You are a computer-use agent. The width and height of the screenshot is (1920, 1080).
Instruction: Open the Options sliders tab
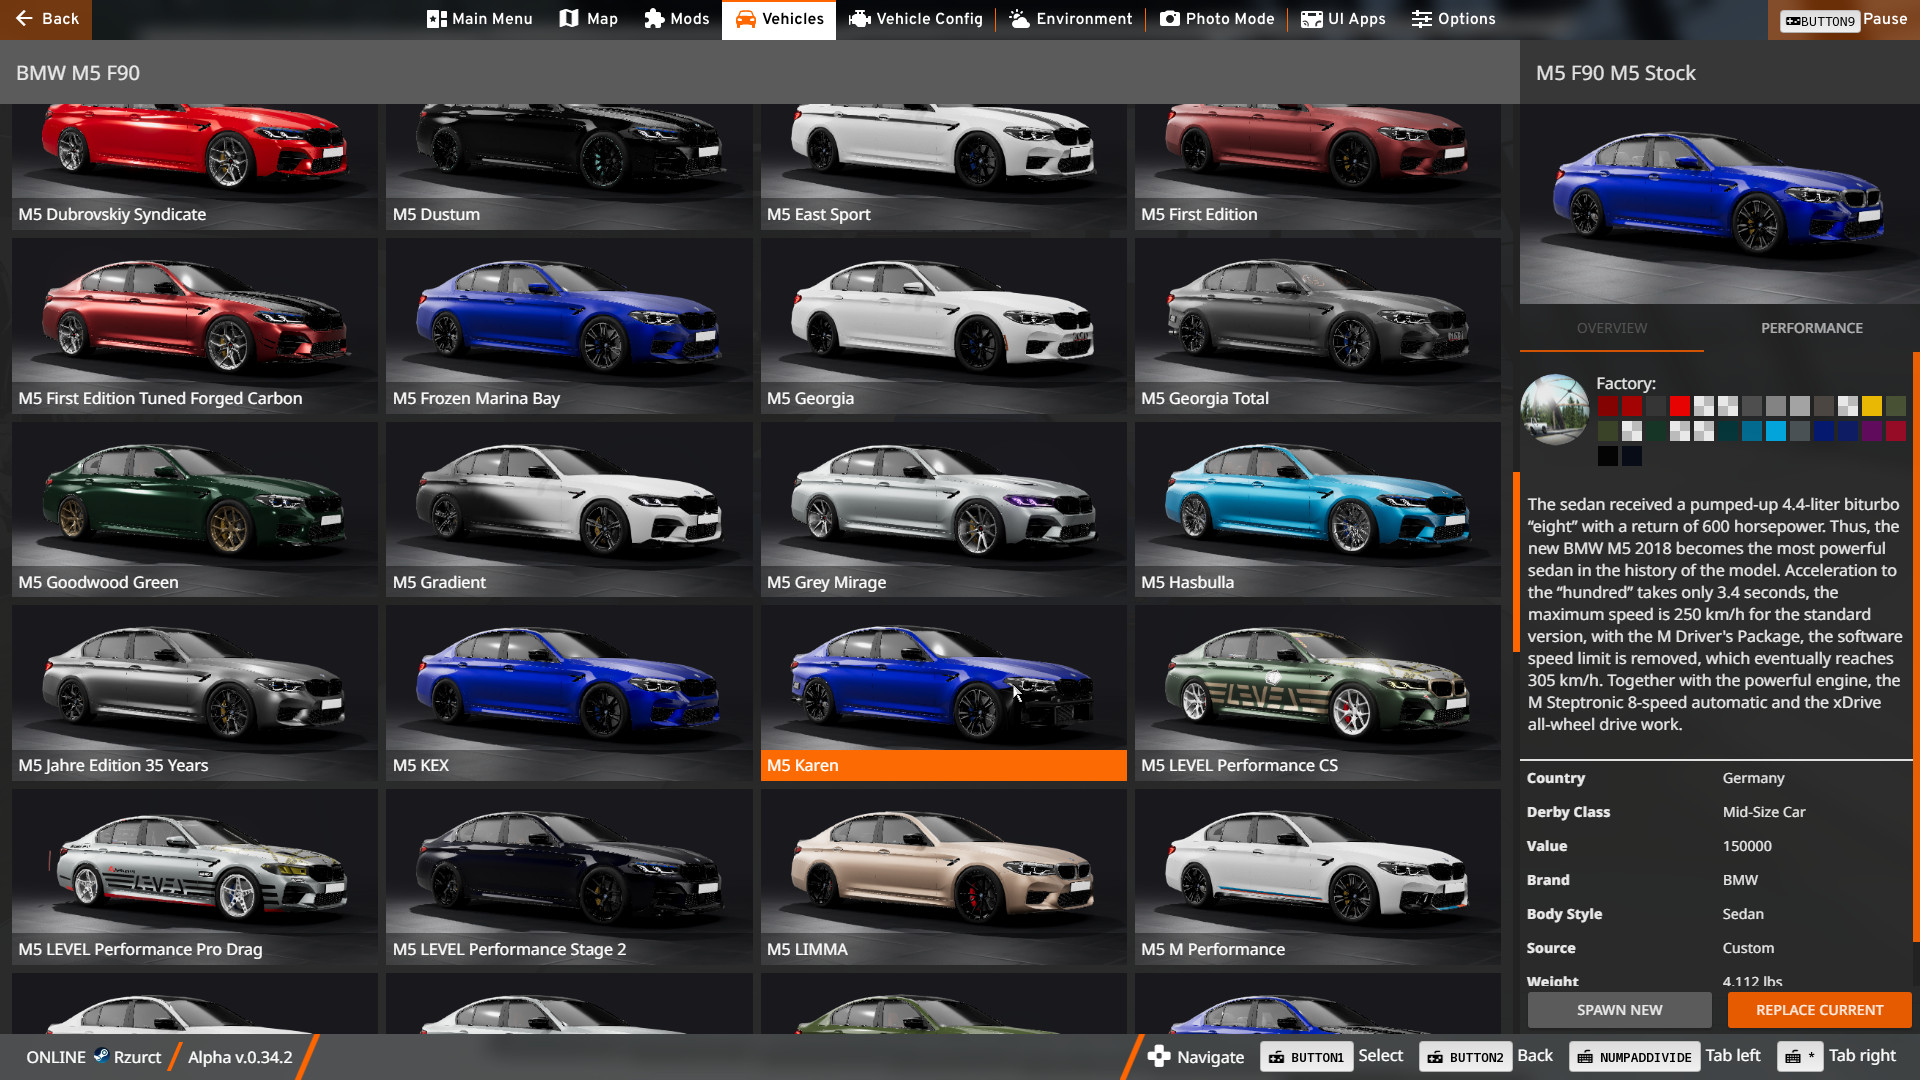click(x=1454, y=19)
